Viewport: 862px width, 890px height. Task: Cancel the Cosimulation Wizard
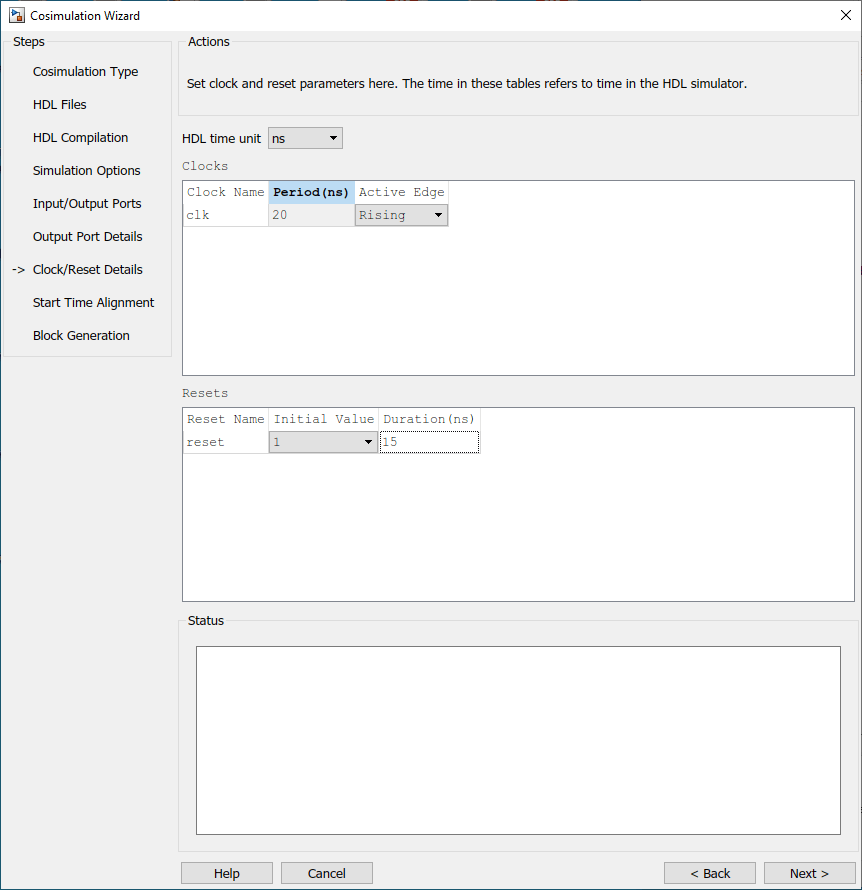coord(326,872)
